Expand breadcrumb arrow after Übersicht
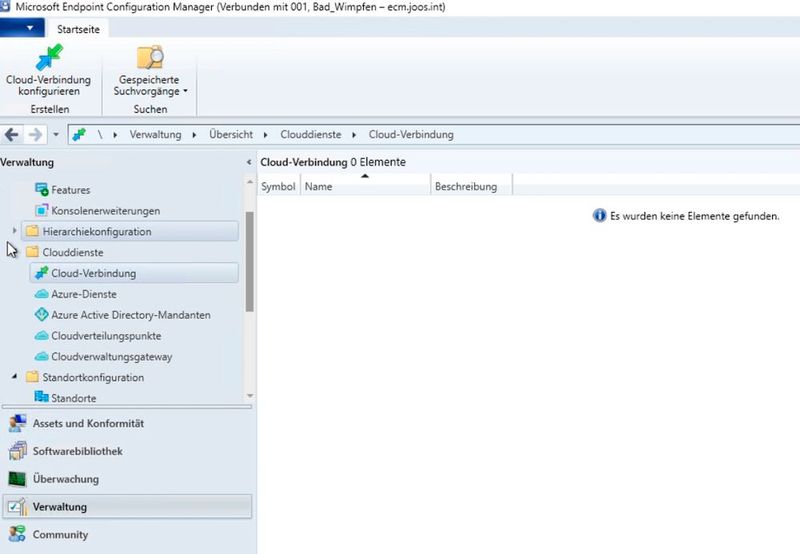800x554 pixels. coord(265,135)
